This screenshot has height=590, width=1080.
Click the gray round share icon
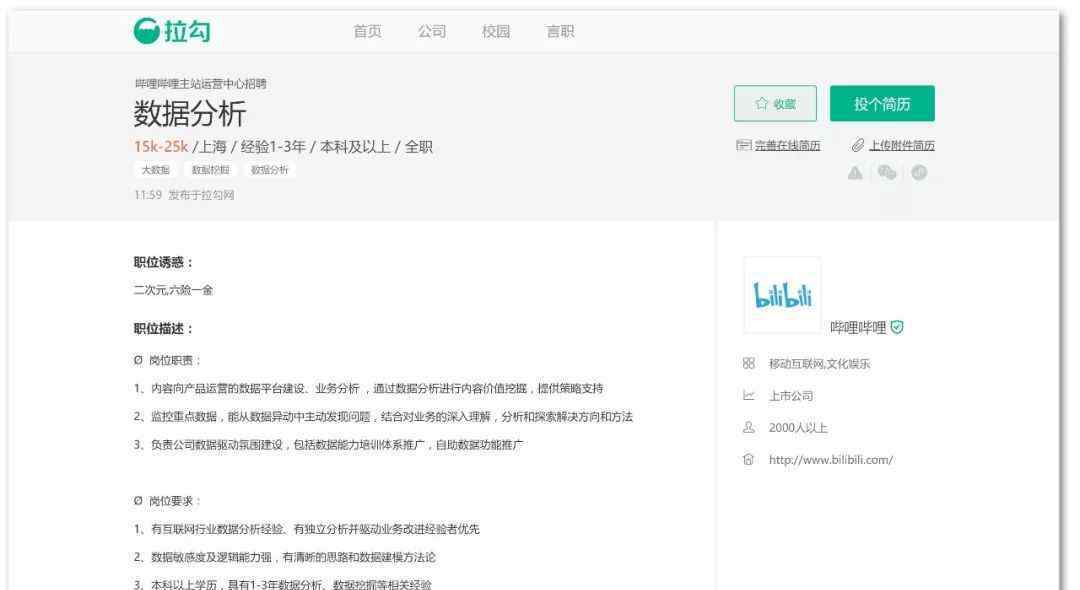[919, 172]
